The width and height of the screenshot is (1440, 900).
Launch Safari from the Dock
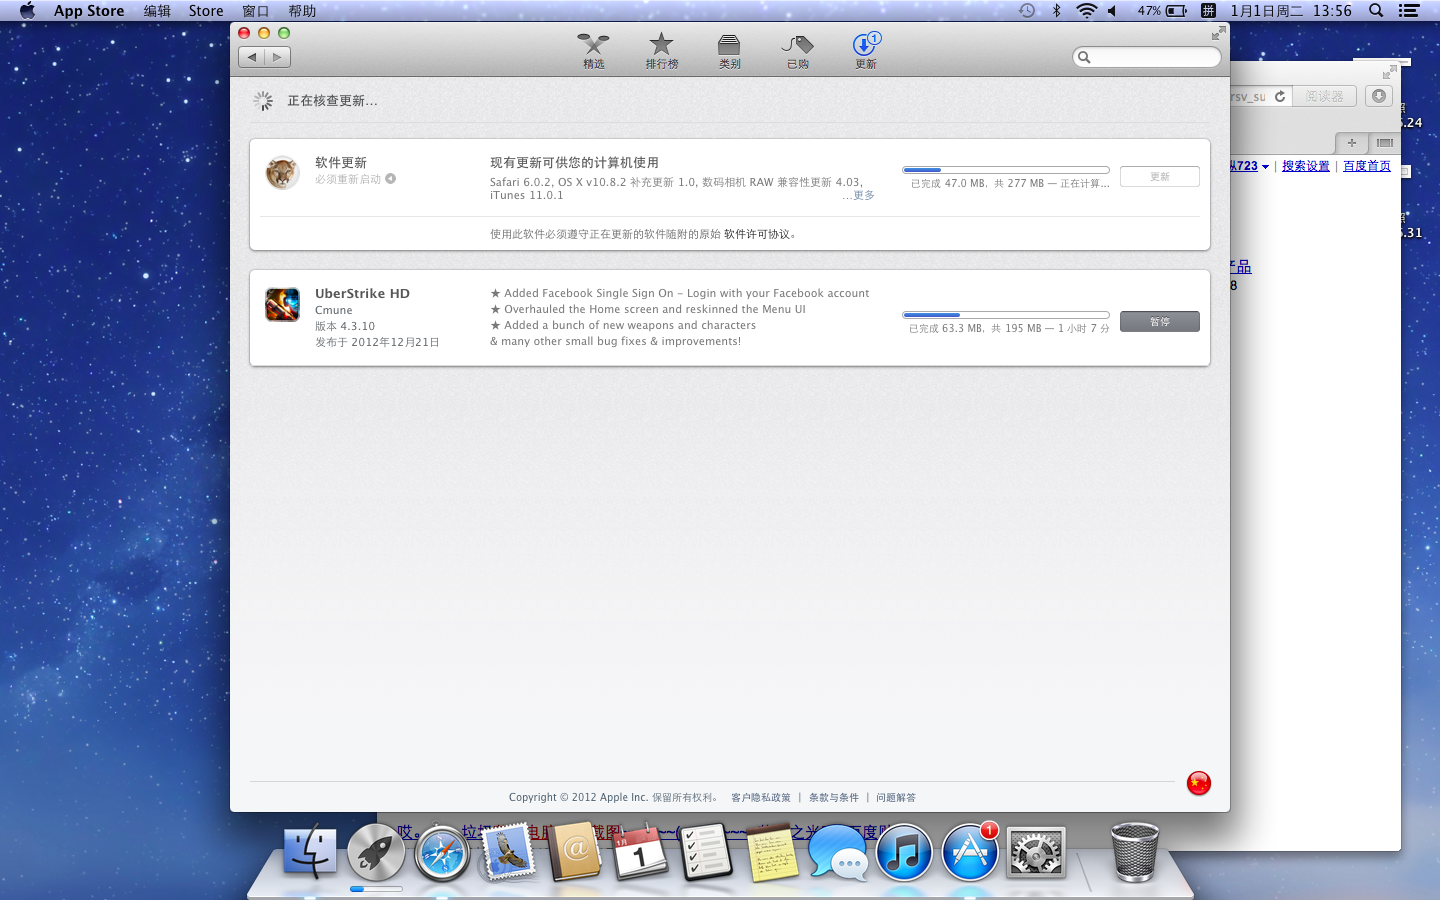tap(442, 853)
